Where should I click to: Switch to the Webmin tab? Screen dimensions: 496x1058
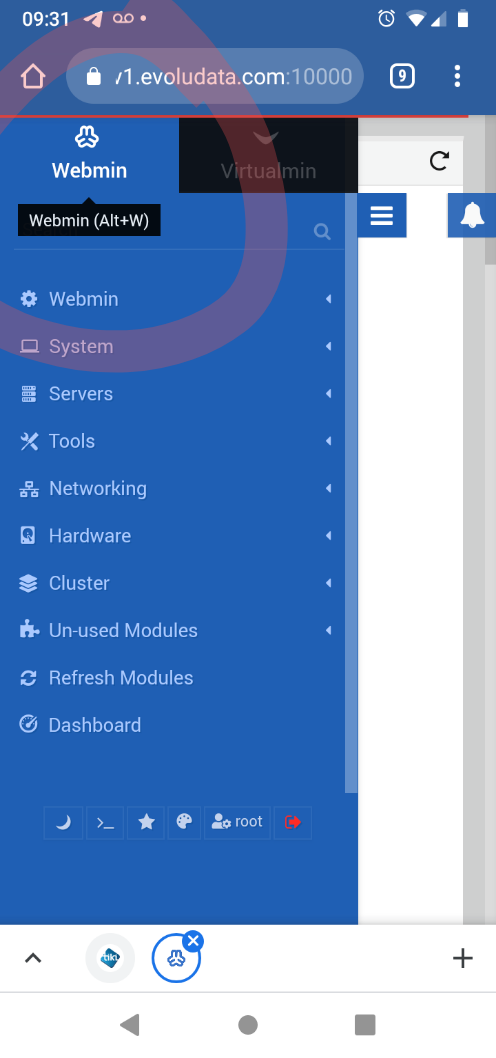89,155
